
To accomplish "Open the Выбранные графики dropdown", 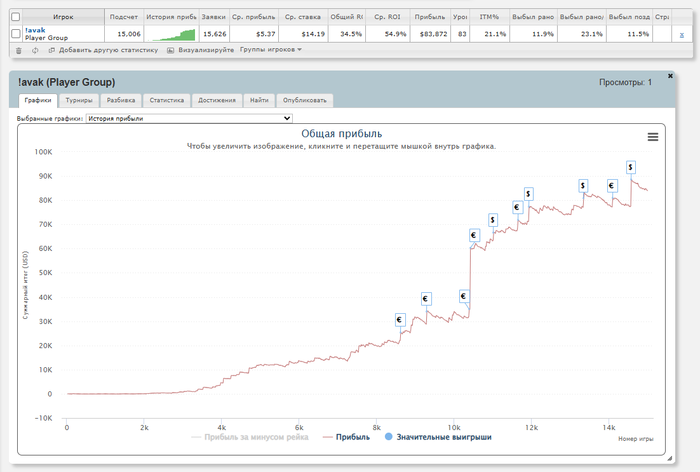I will tap(189, 118).
